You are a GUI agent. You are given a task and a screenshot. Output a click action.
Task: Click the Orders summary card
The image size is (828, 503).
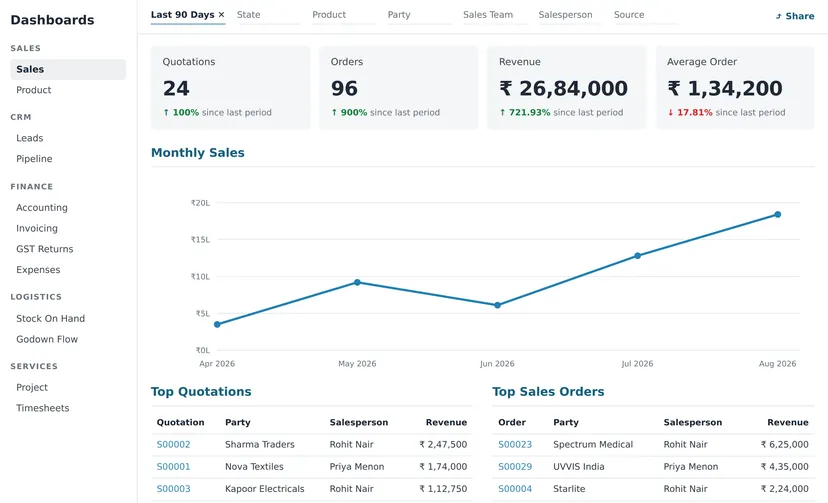[x=399, y=88]
